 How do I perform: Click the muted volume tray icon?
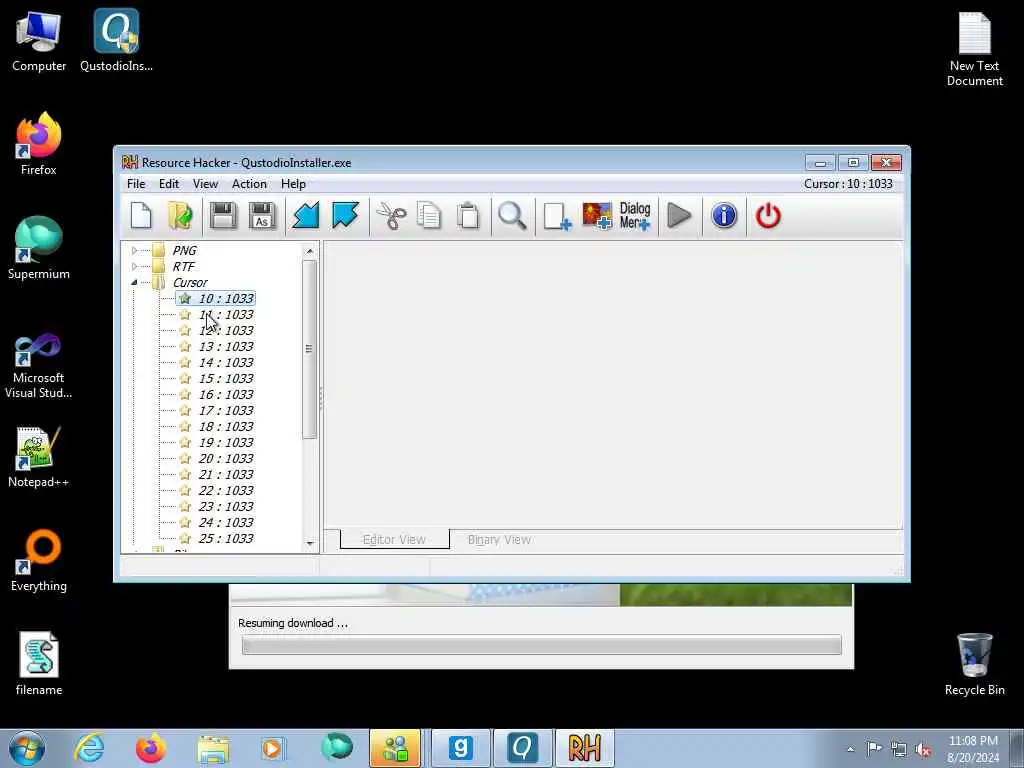click(x=923, y=749)
